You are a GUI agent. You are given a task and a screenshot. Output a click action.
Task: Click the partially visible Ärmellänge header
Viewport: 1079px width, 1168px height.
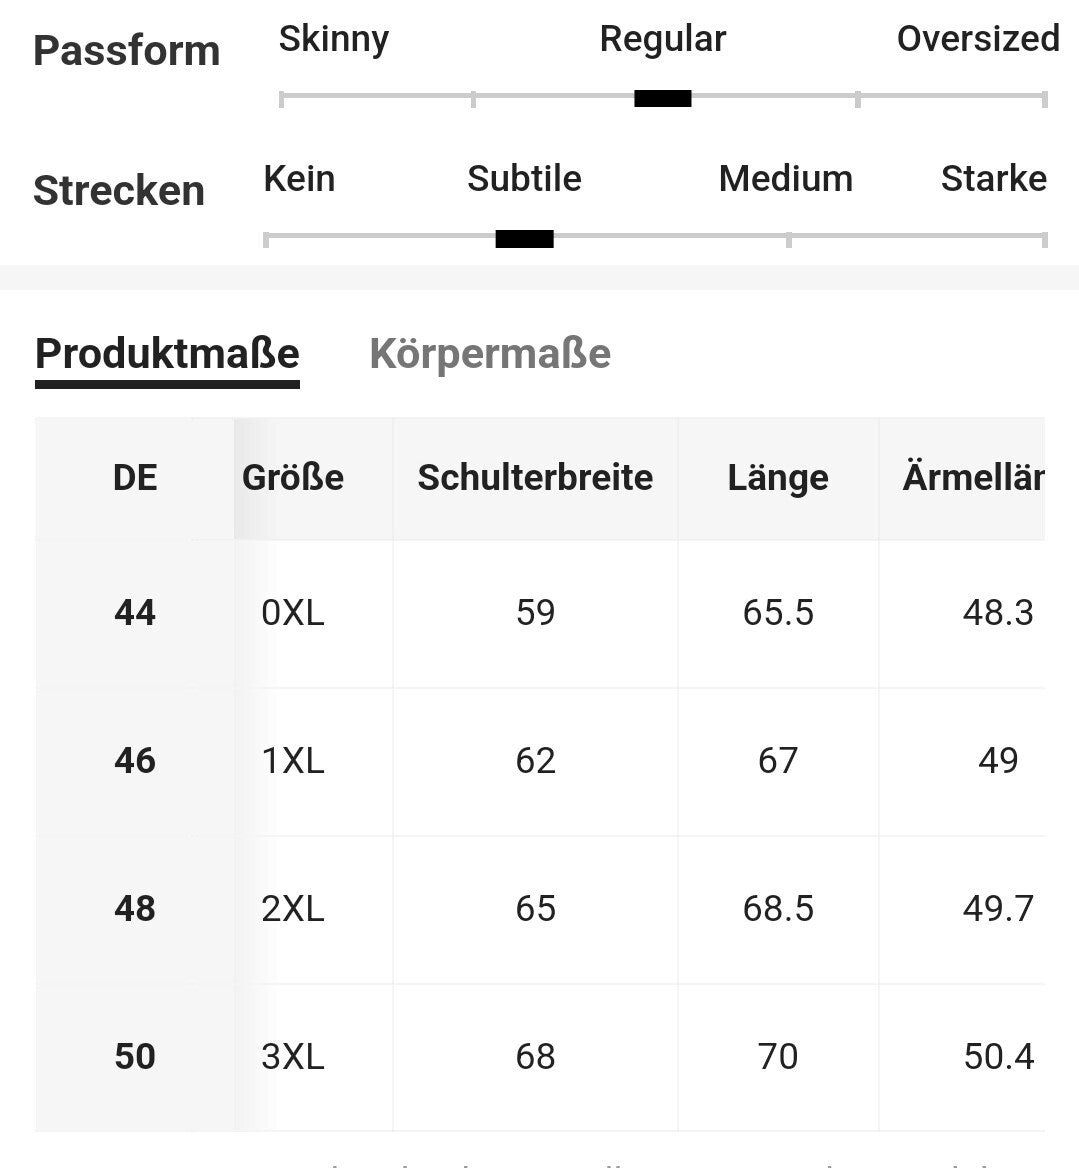(x=972, y=478)
